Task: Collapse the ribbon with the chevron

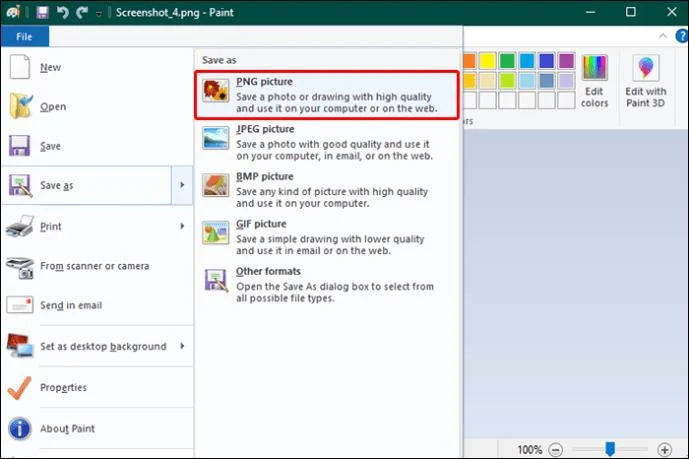Action: coord(663,36)
